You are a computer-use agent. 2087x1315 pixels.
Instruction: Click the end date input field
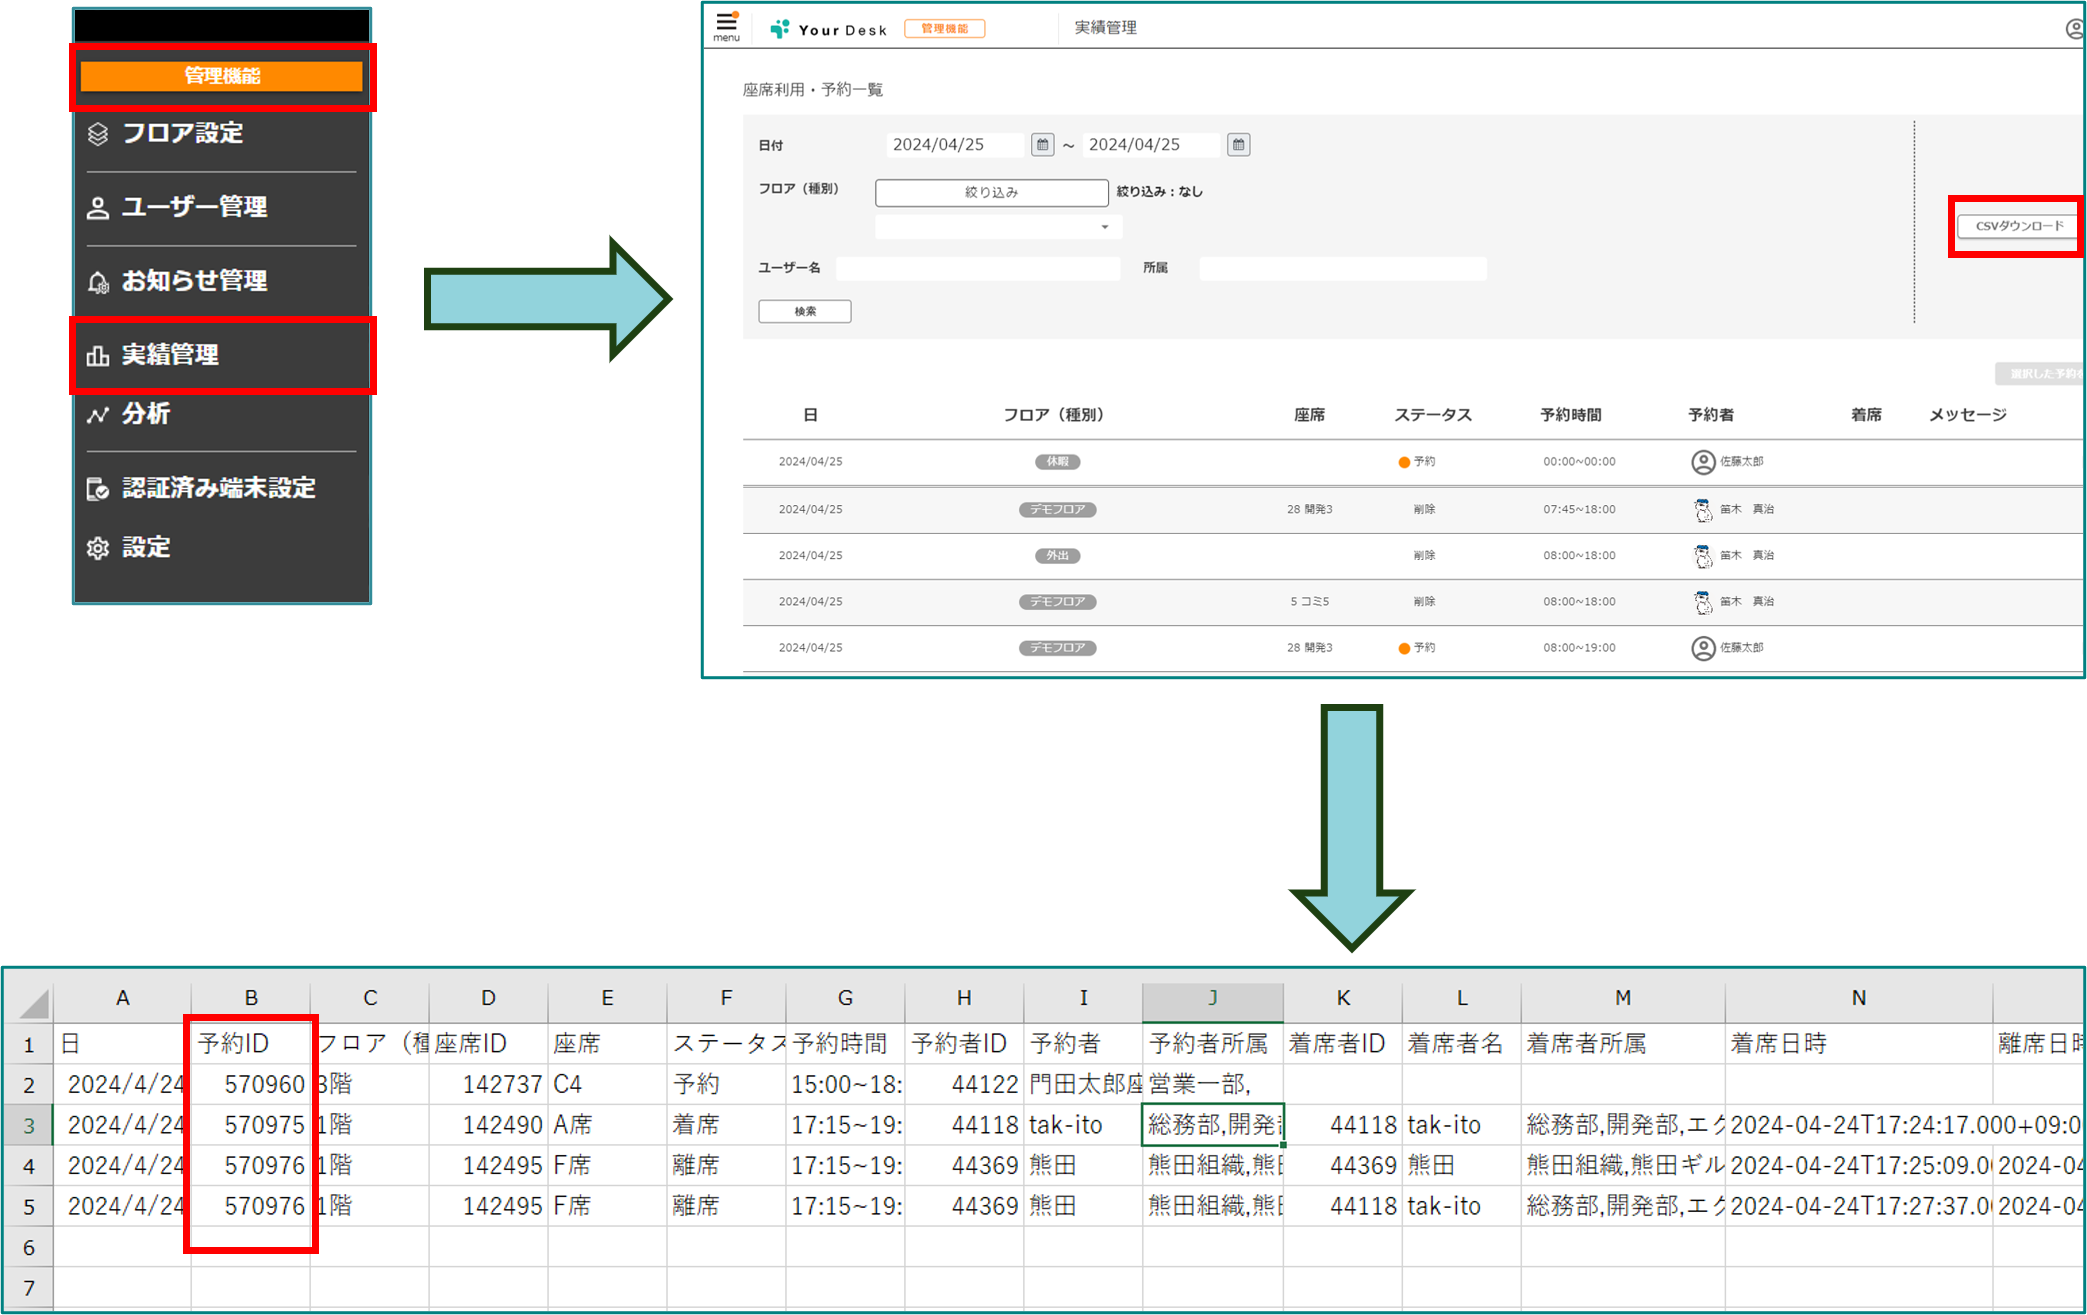click(1152, 145)
